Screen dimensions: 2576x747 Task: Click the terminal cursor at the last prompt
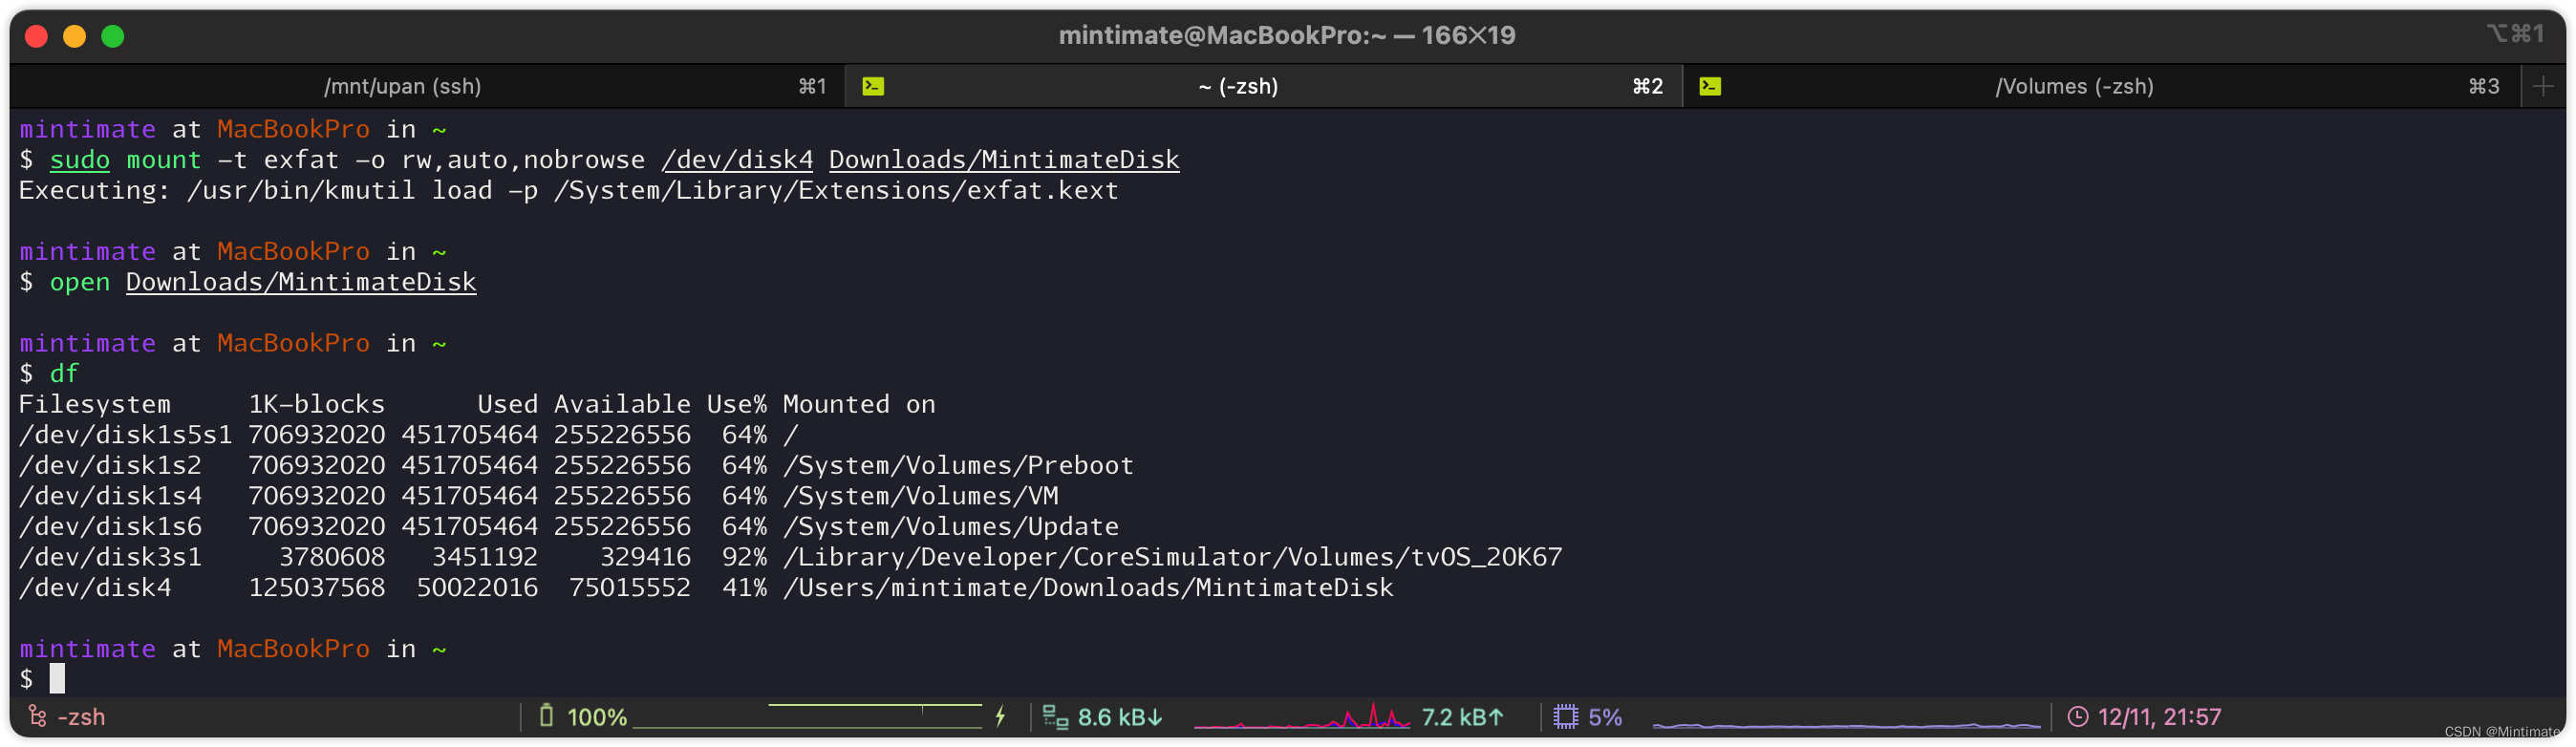coord(57,678)
